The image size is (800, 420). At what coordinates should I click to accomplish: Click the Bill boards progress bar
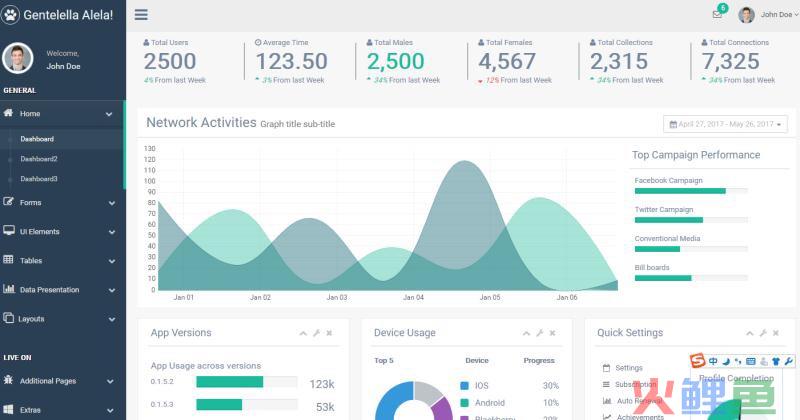(x=691, y=278)
